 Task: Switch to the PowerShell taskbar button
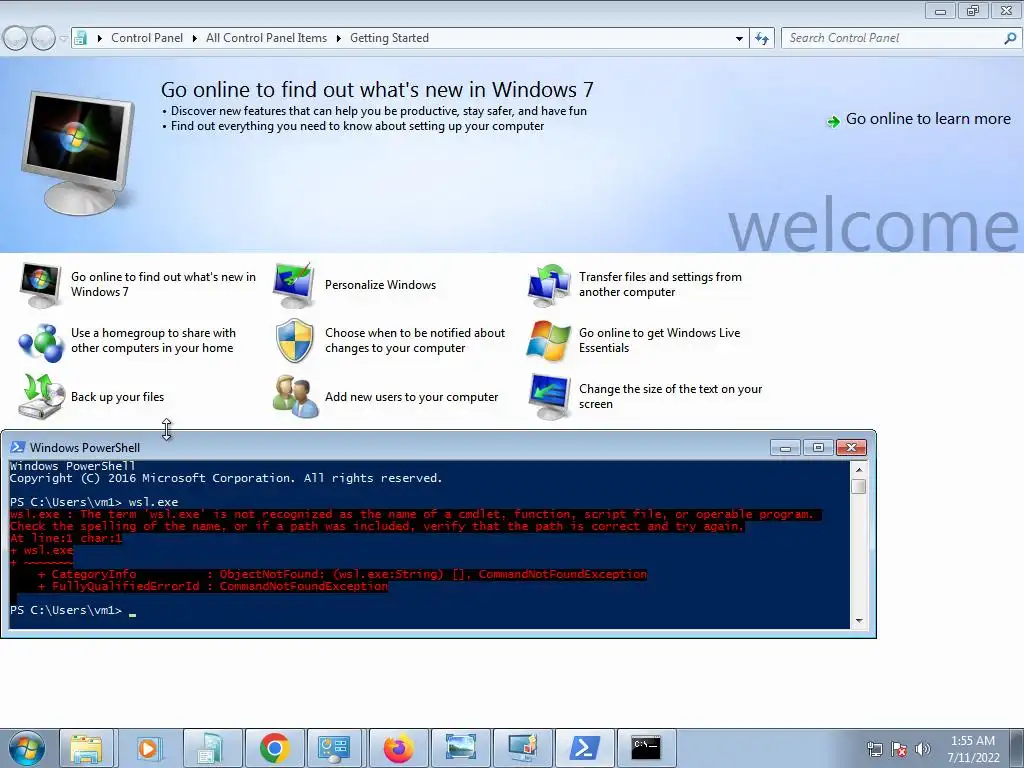tap(584, 748)
